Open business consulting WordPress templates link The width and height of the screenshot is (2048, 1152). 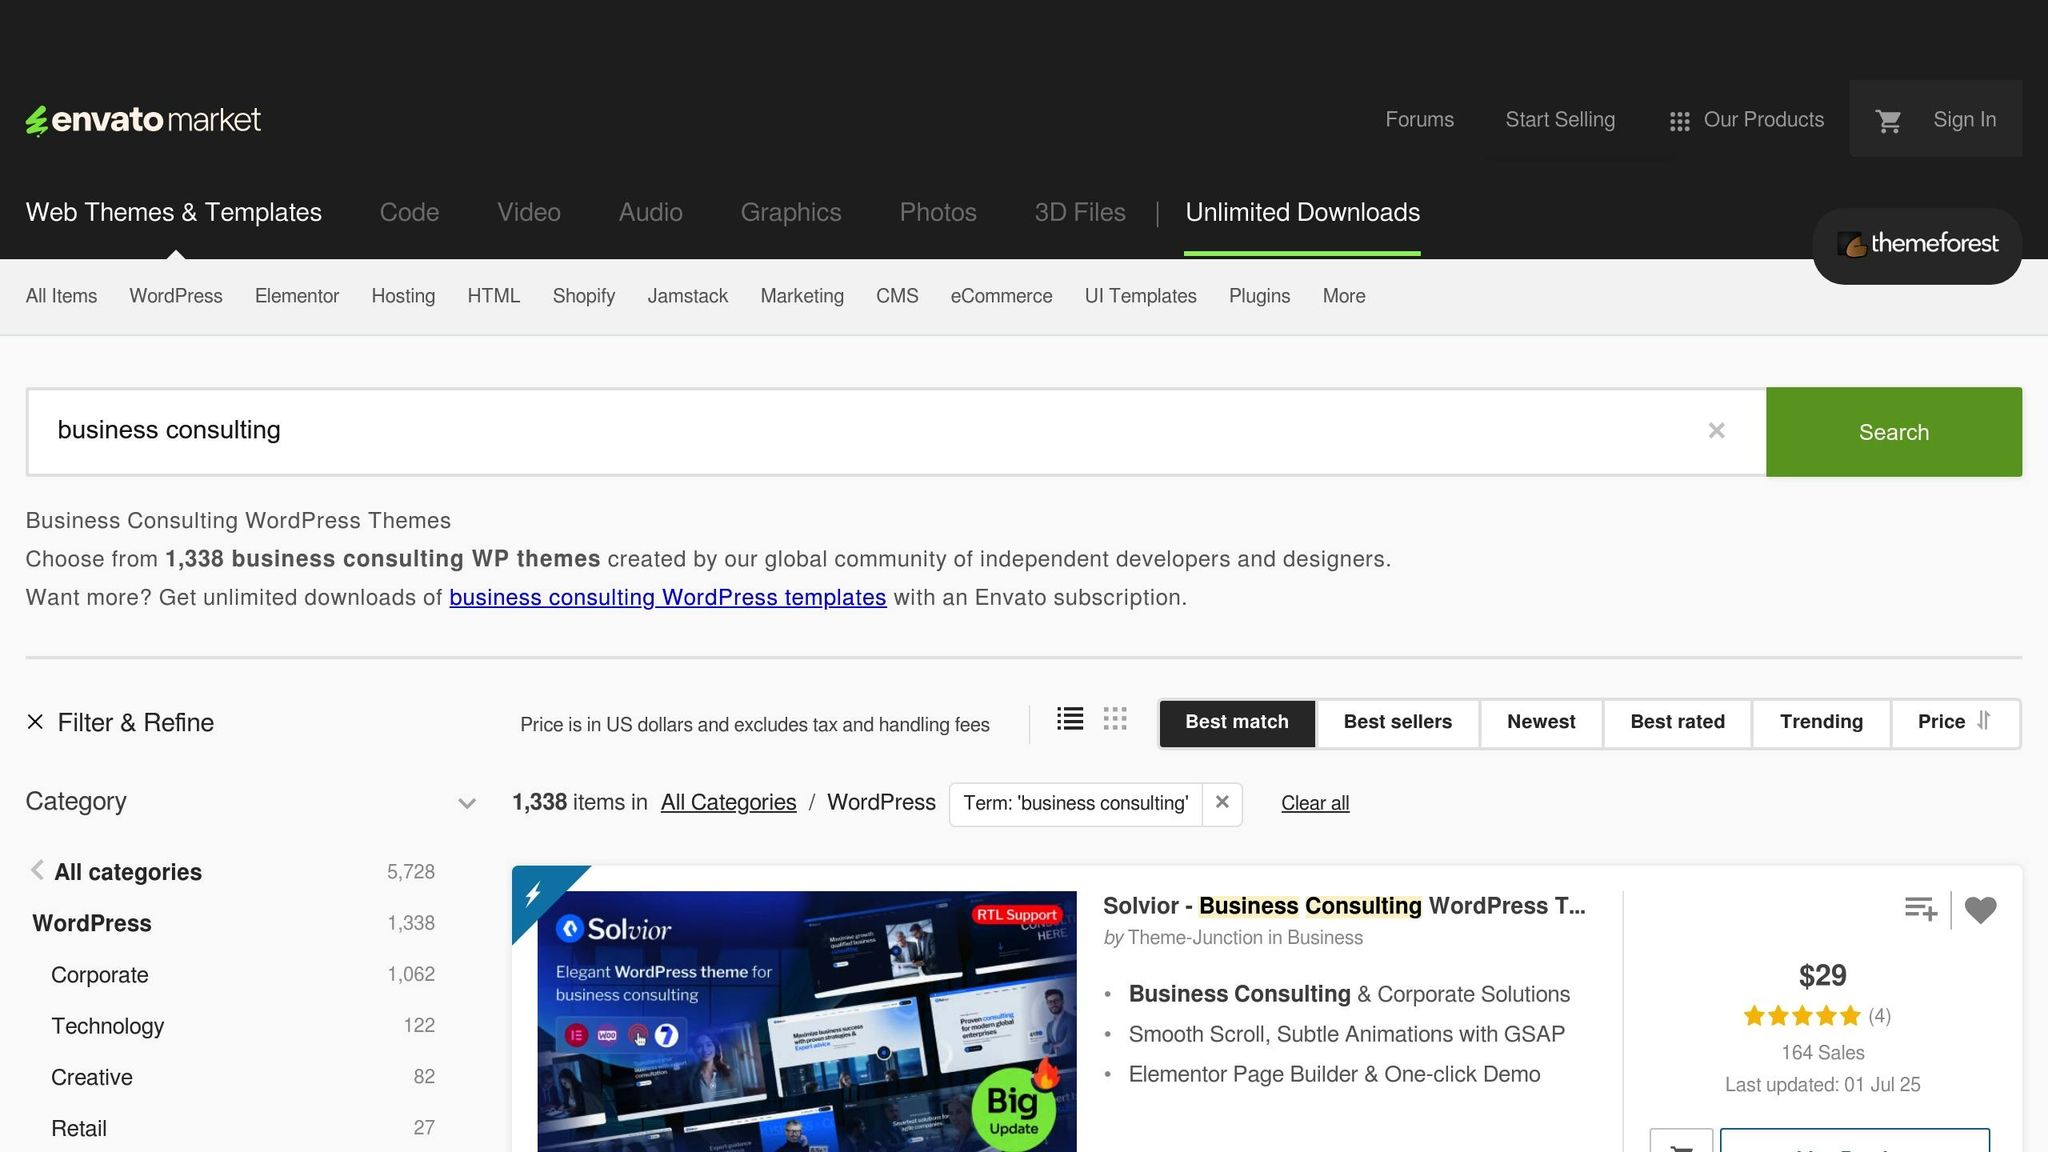pyautogui.click(x=667, y=597)
